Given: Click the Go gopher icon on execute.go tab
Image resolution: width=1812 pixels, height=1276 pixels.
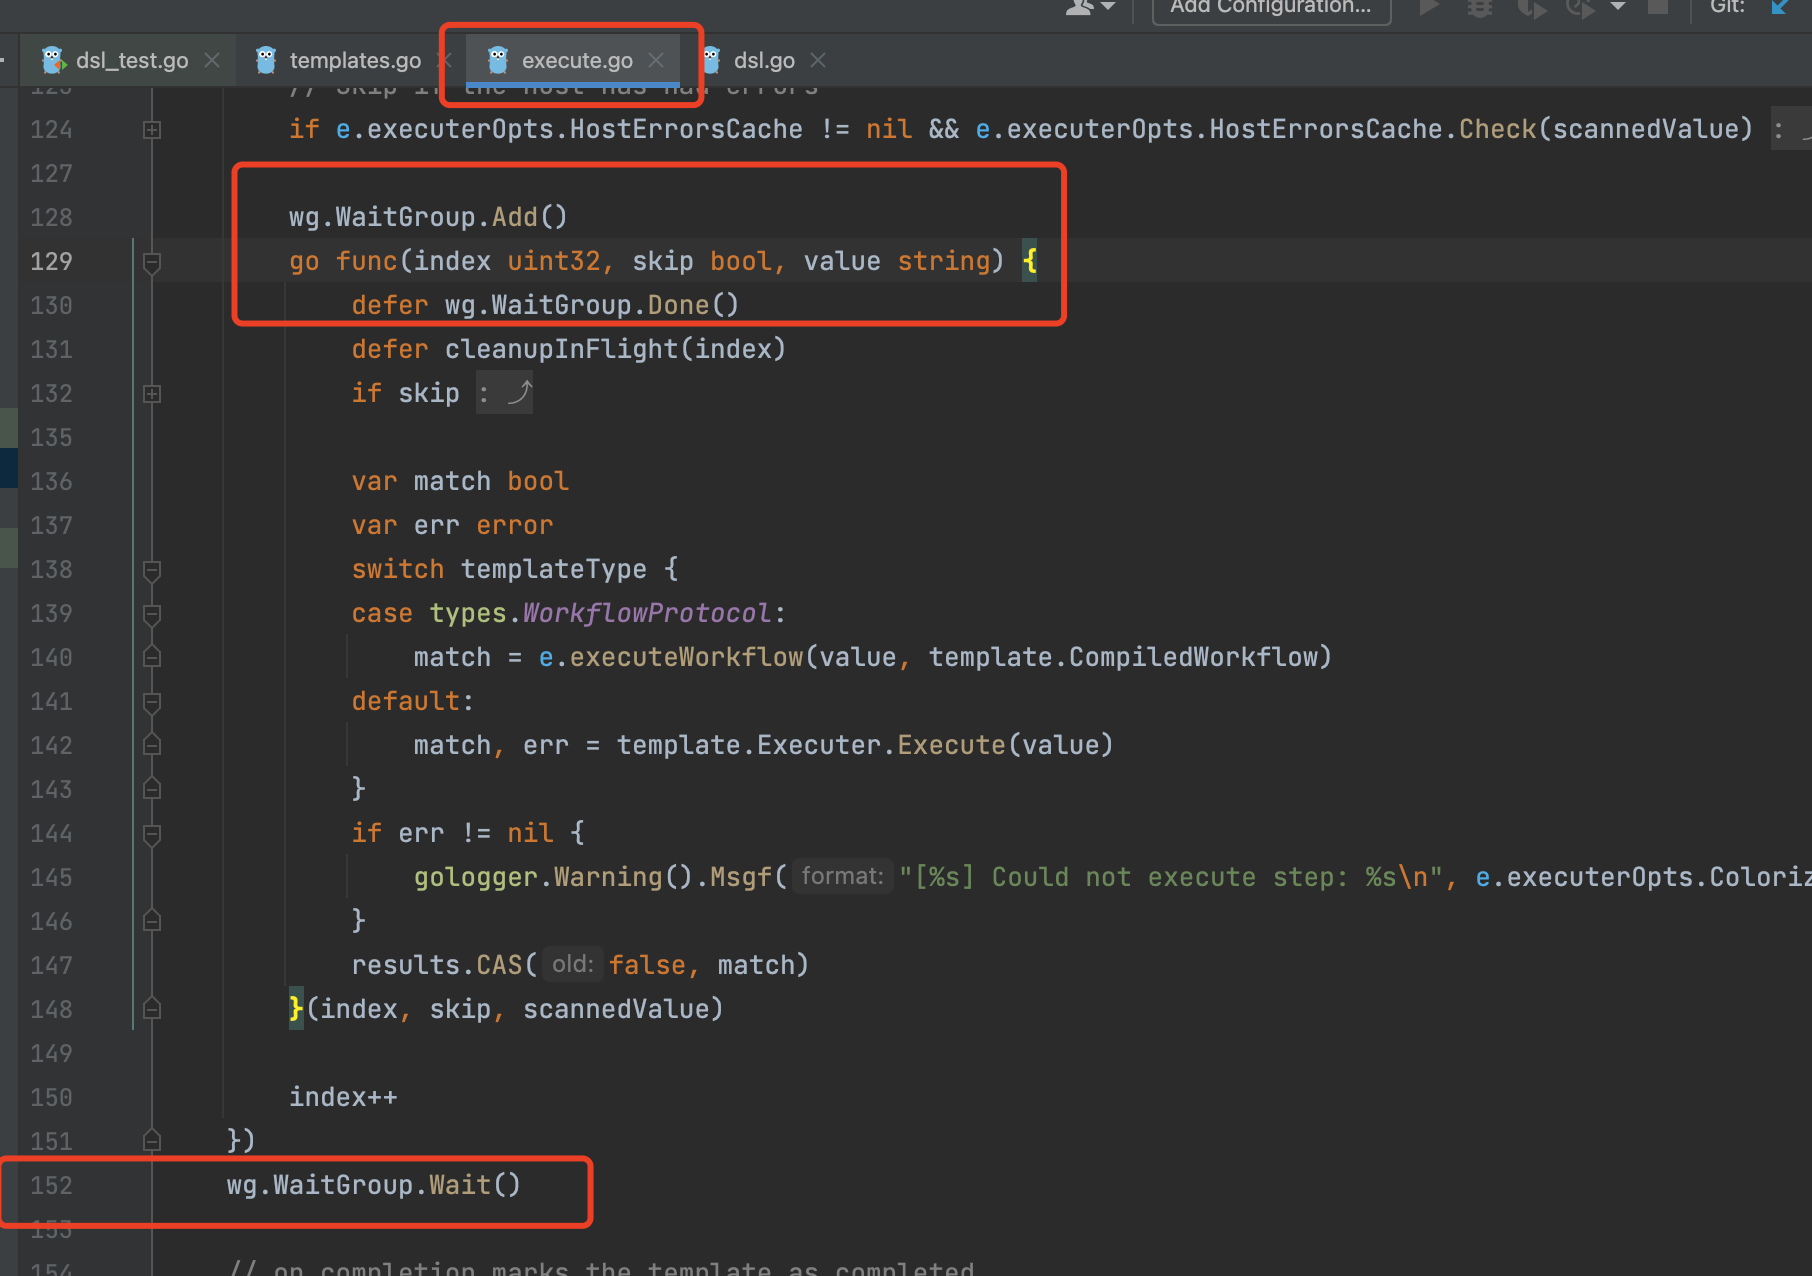Looking at the screenshot, I should tap(497, 59).
